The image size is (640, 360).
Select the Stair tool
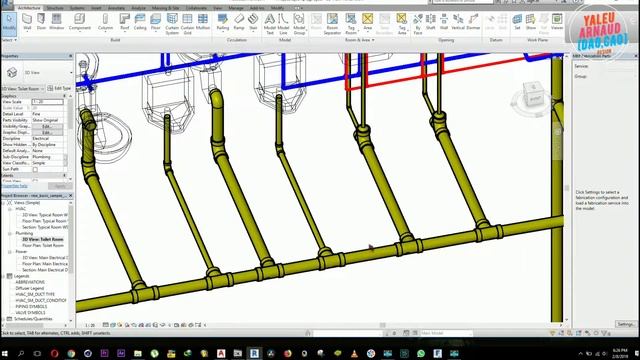pyautogui.click(x=253, y=22)
